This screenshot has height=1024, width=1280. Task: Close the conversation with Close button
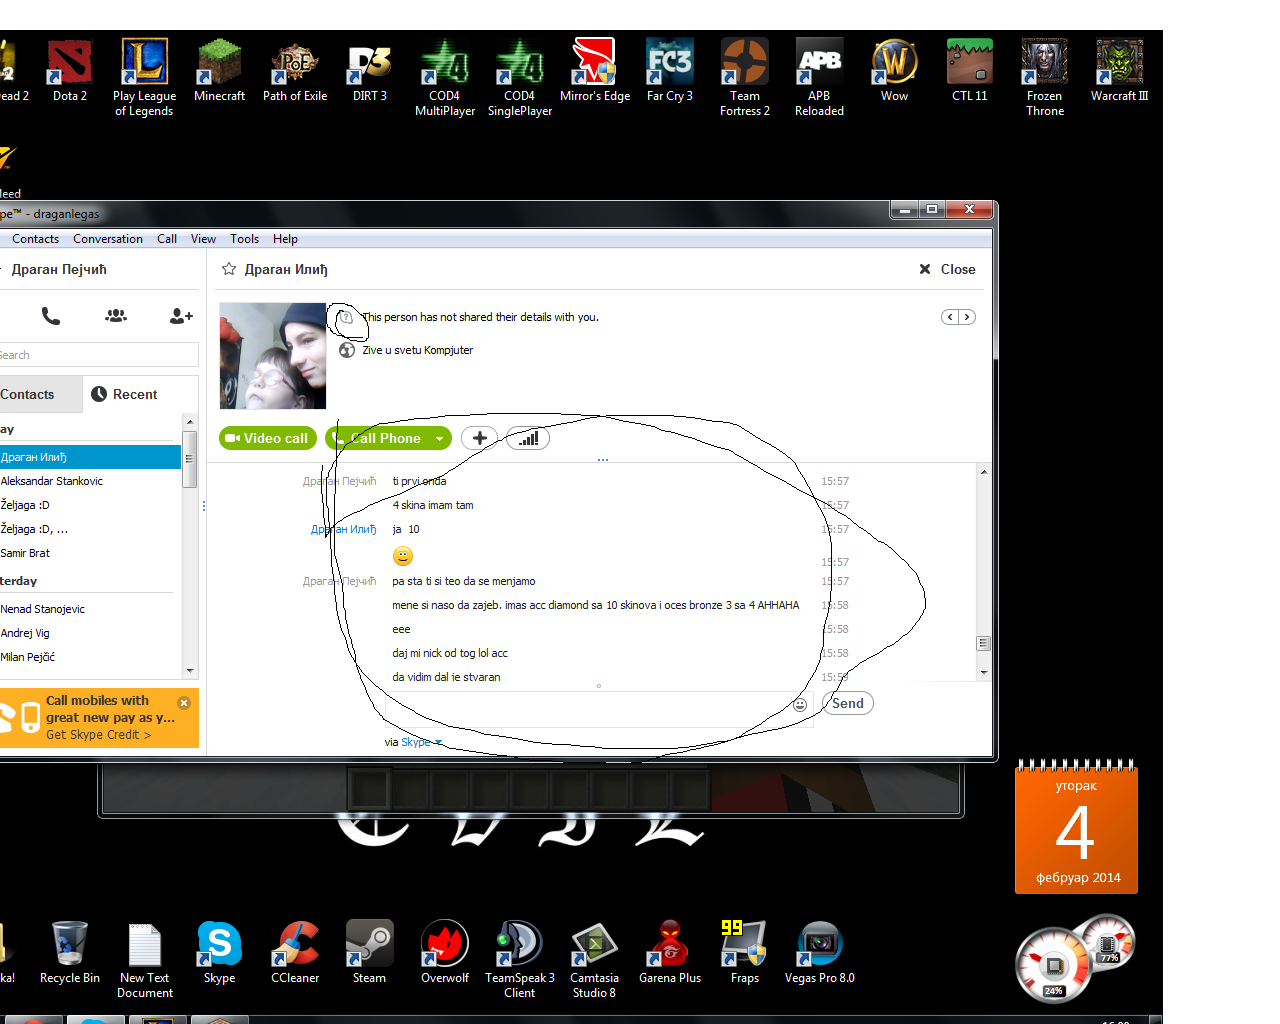pos(947,269)
